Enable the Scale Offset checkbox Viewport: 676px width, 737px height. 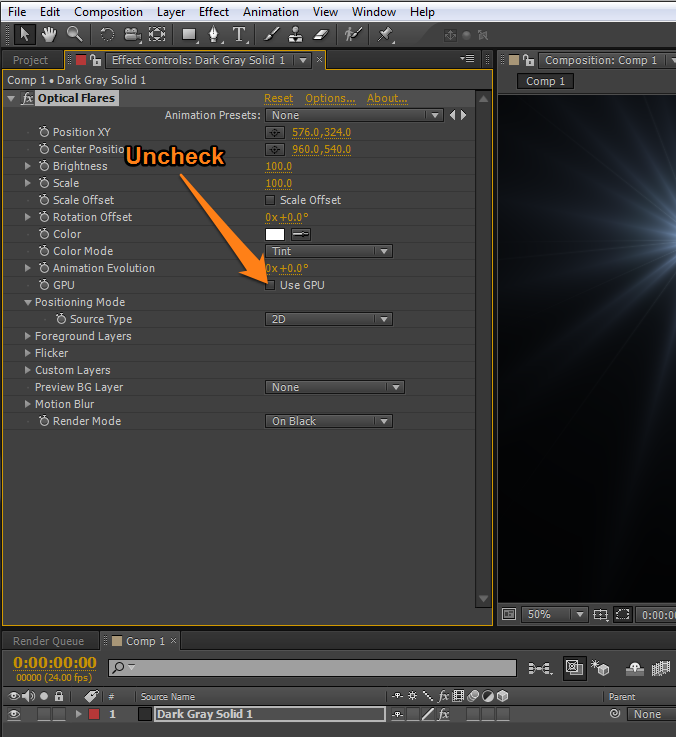tap(270, 200)
